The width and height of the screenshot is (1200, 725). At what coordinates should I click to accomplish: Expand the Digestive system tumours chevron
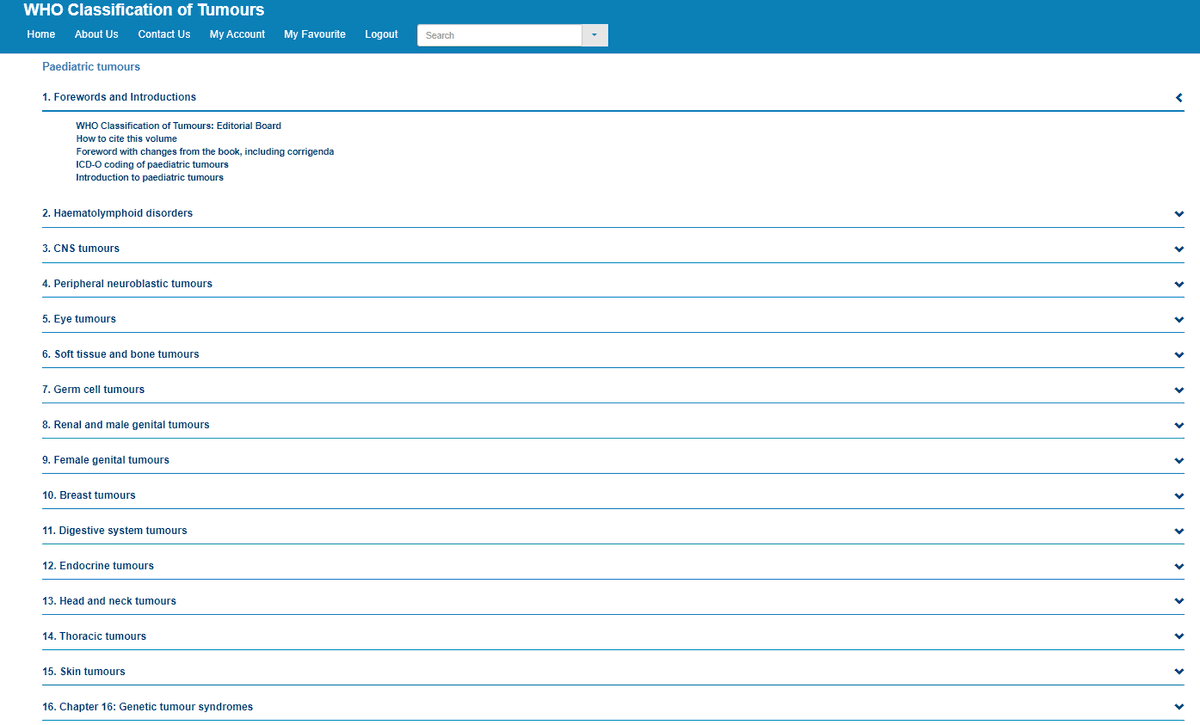[1179, 531]
